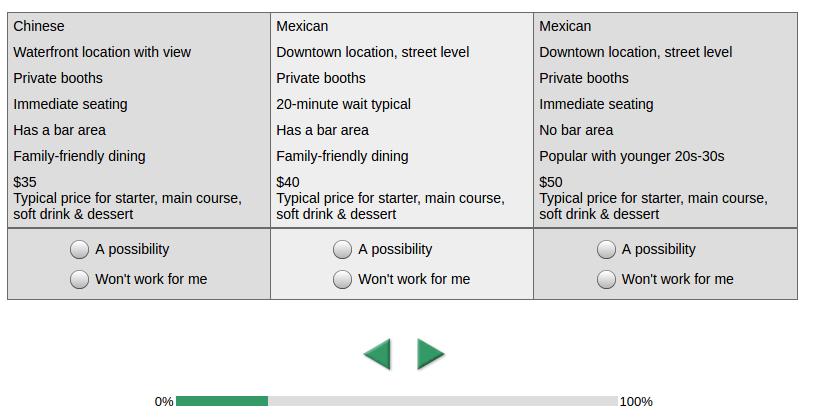Advance to next page with right arrow
Screen dimensions: 814x418
click(430, 354)
